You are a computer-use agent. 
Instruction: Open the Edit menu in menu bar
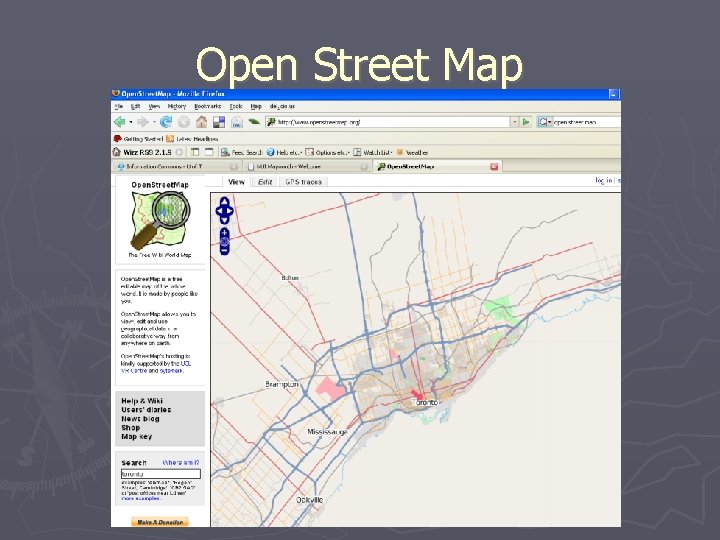pyautogui.click(x=135, y=106)
